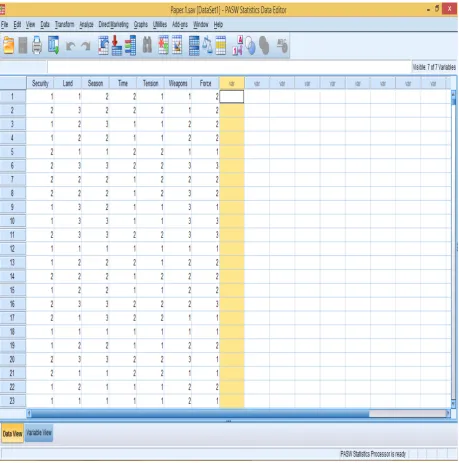459x463 pixels.
Task: Open the Go to Variable tool
Action: pyautogui.click(x=116, y=45)
